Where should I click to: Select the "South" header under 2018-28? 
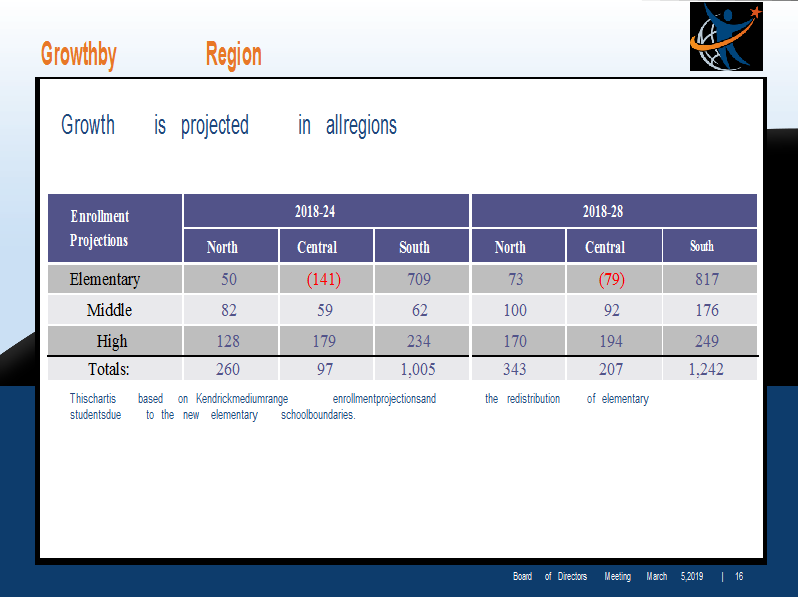coord(710,246)
